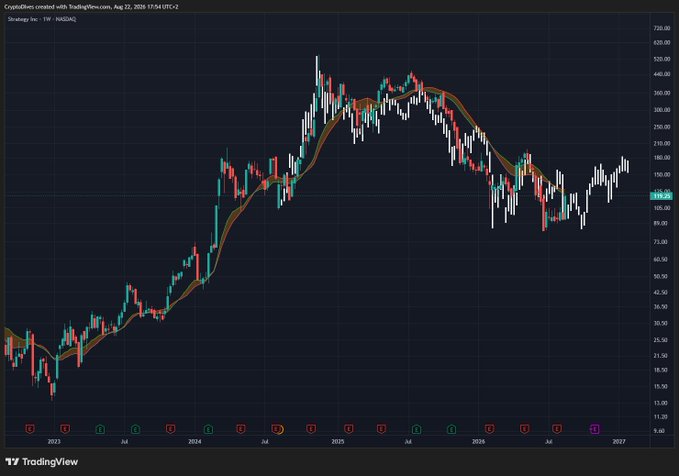This screenshot has height=476, width=679.
Task: Click the 520.00 price axis label
Action: tap(662, 59)
